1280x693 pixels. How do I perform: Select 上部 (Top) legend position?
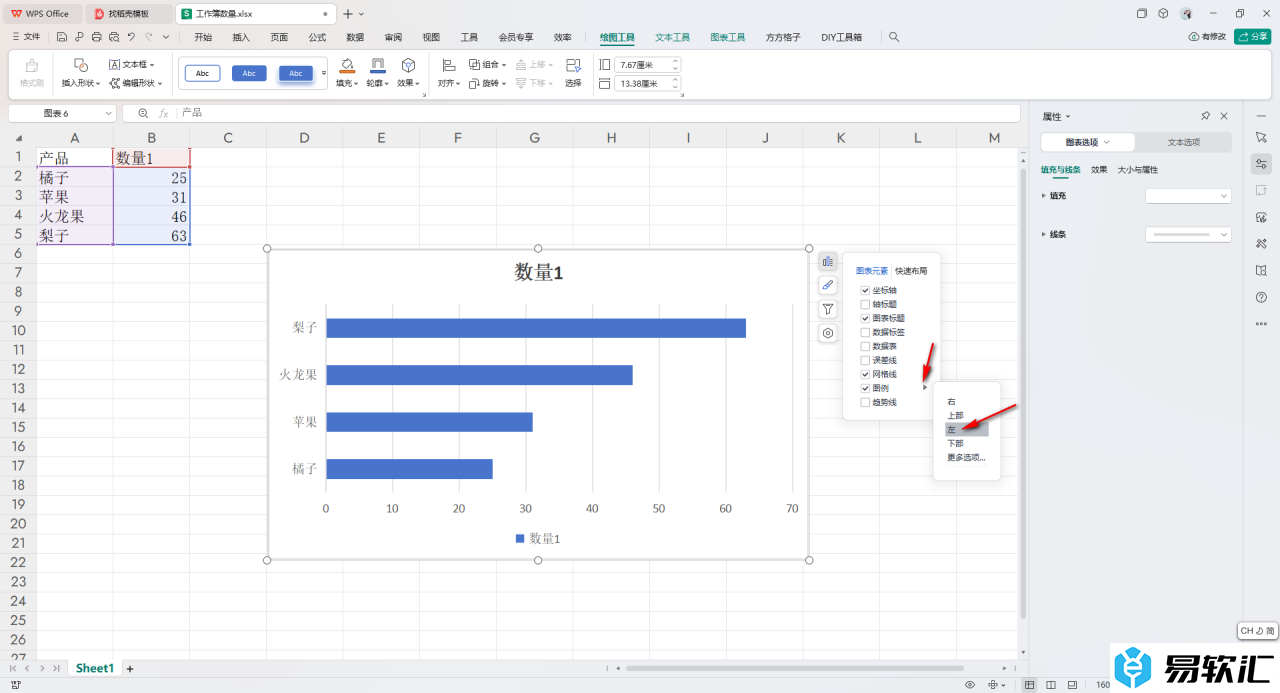click(x=956, y=415)
